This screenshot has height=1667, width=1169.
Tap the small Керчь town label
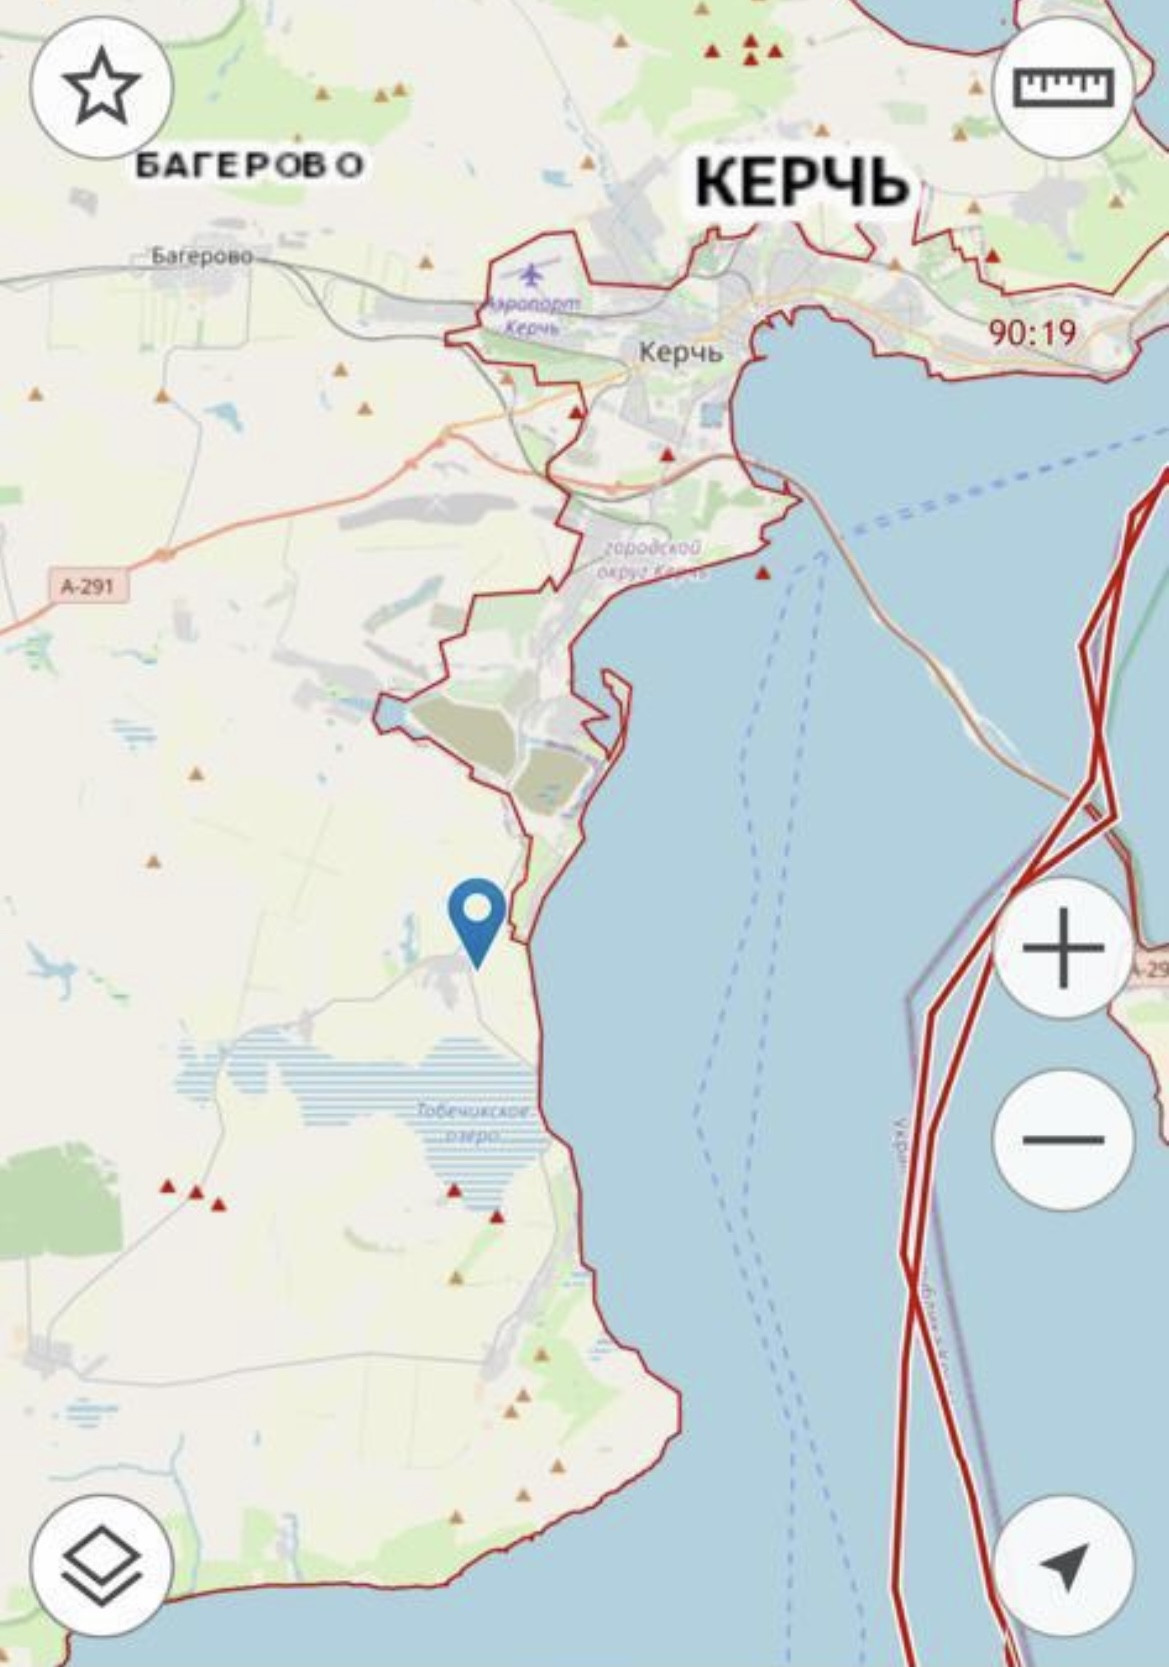coord(680,352)
